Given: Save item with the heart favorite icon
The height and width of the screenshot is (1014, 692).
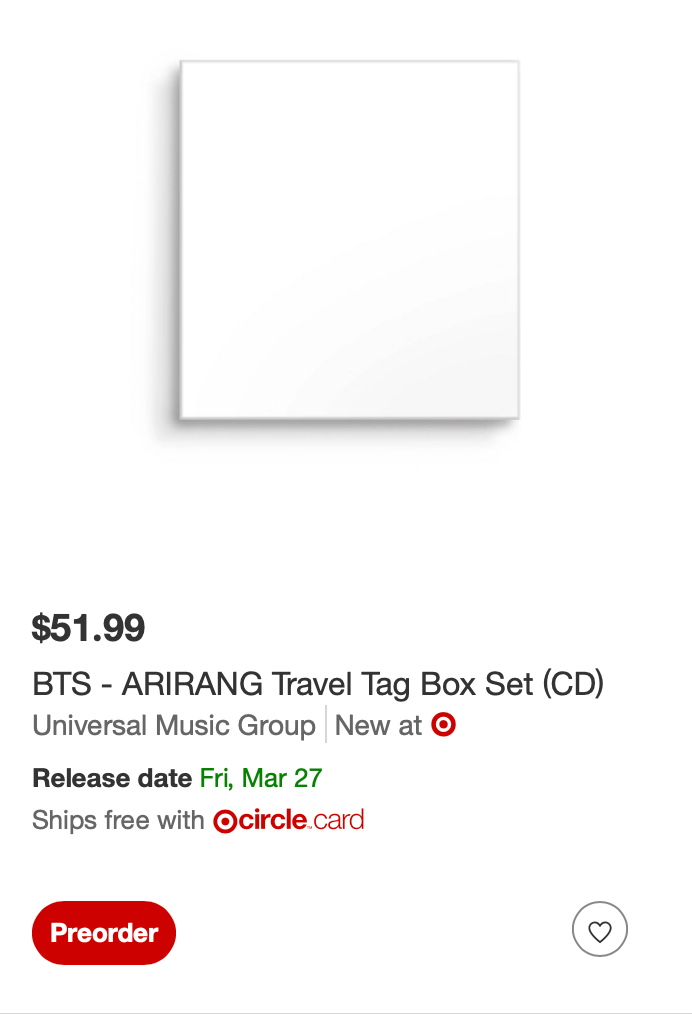Looking at the screenshot, I should (x=599, y=931).
